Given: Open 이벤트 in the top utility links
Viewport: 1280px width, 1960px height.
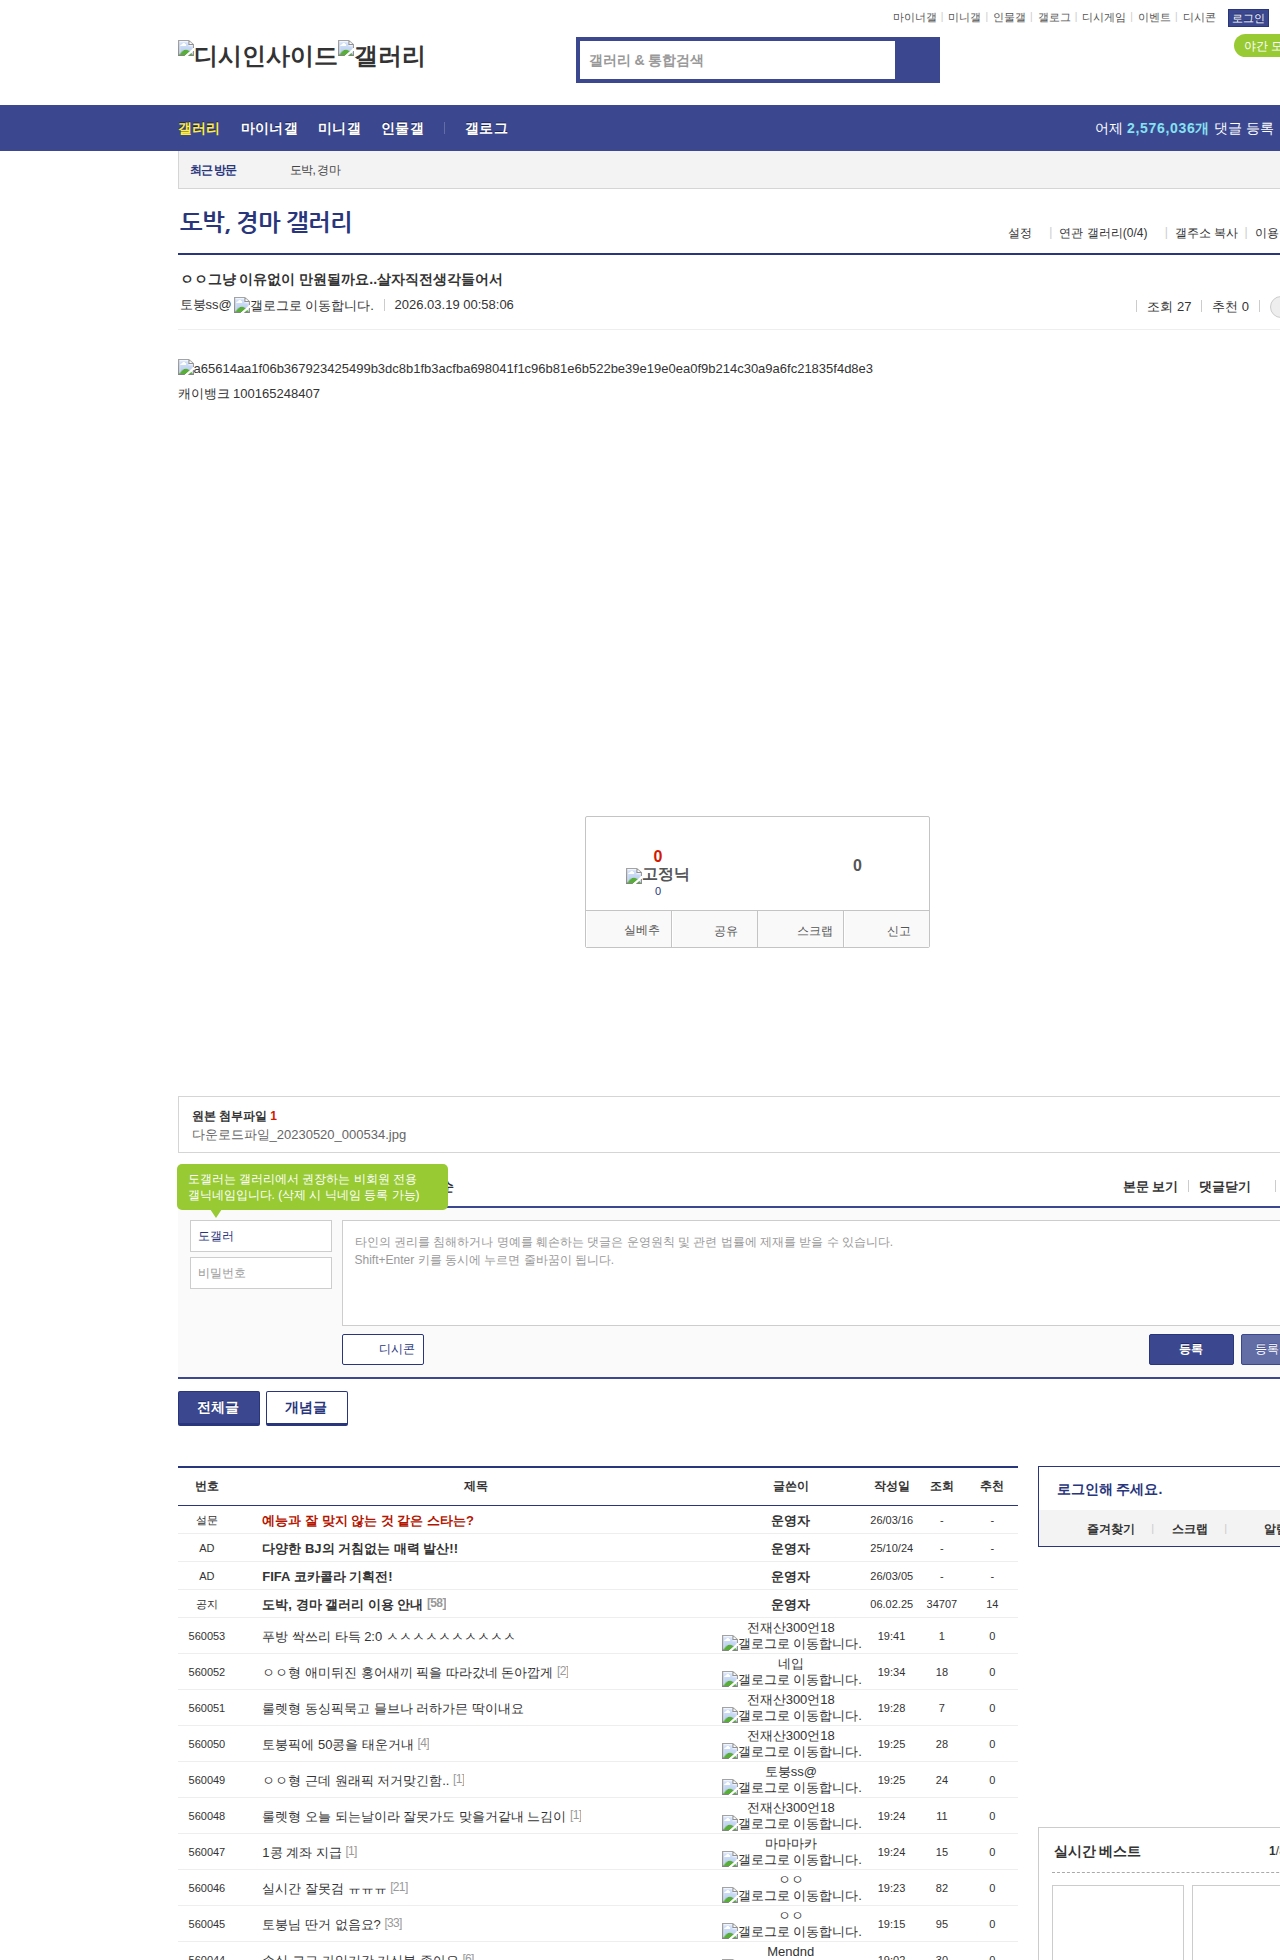Looking at the screenshot, I should coord(1154,18).
